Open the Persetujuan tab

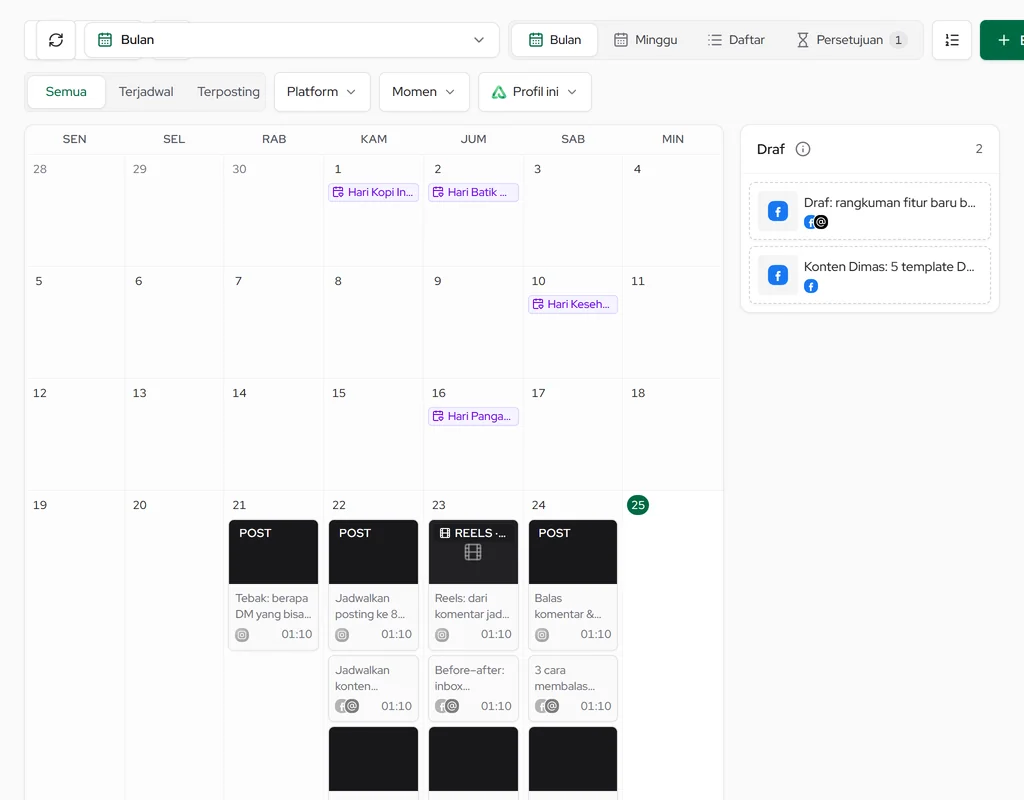pos(851,40)
